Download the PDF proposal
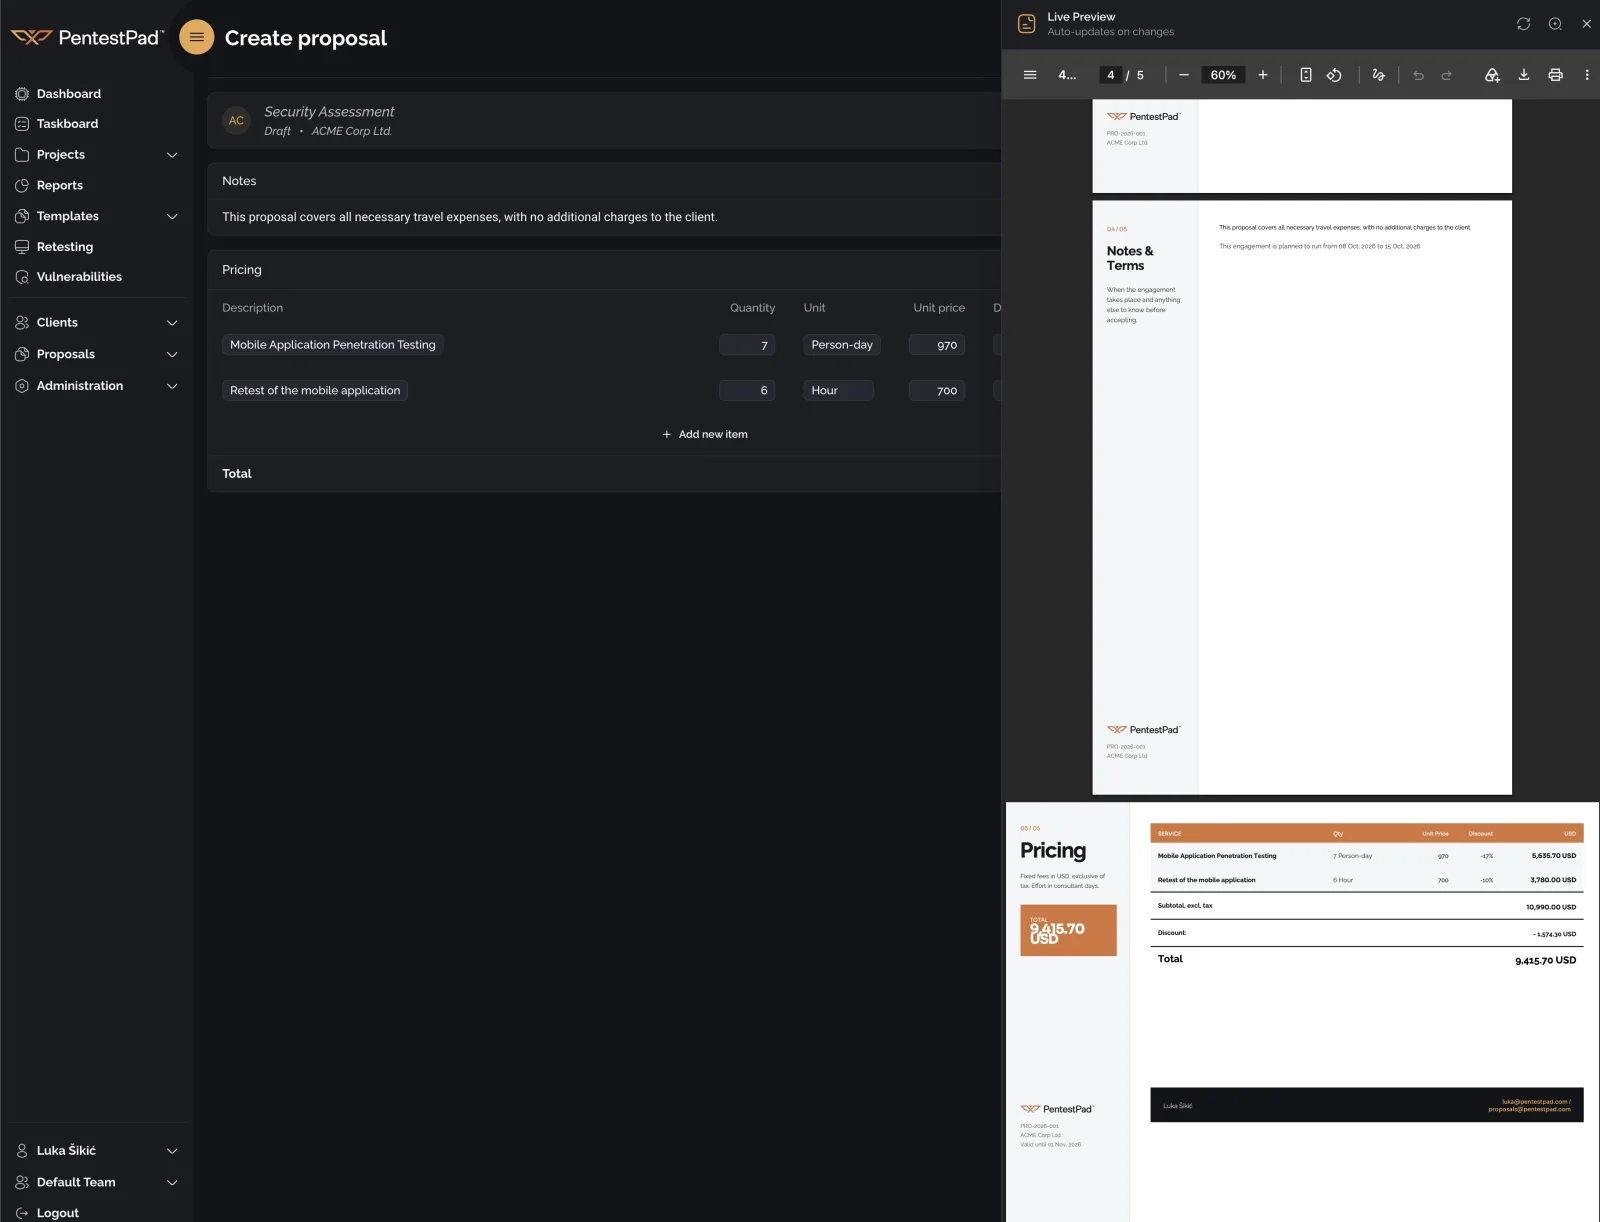The image size is (1600, 1222). (x=1524, y=75)
